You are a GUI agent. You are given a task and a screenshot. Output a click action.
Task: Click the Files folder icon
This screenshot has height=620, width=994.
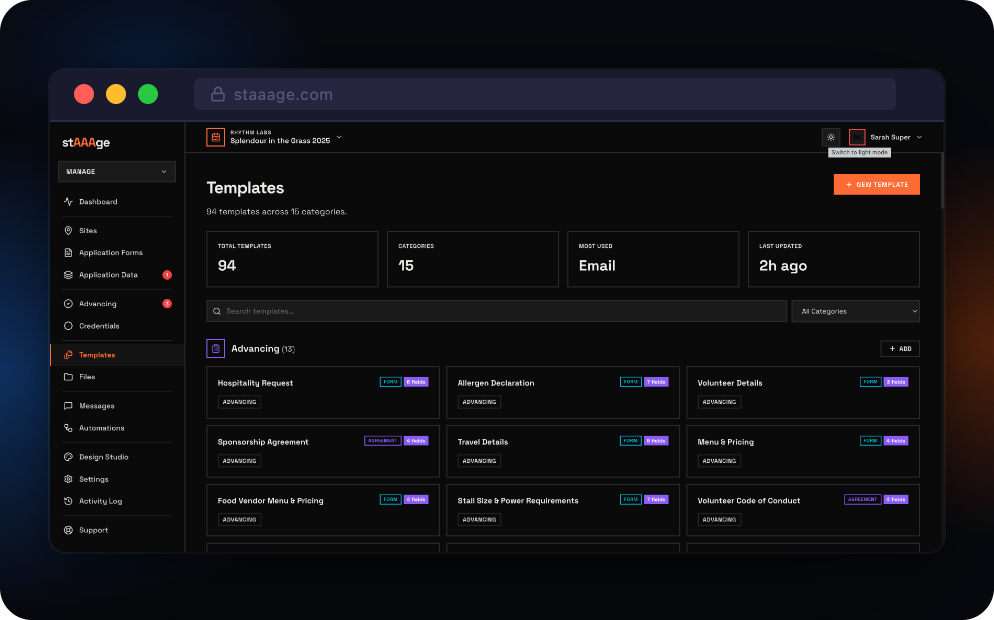point(68,377)
